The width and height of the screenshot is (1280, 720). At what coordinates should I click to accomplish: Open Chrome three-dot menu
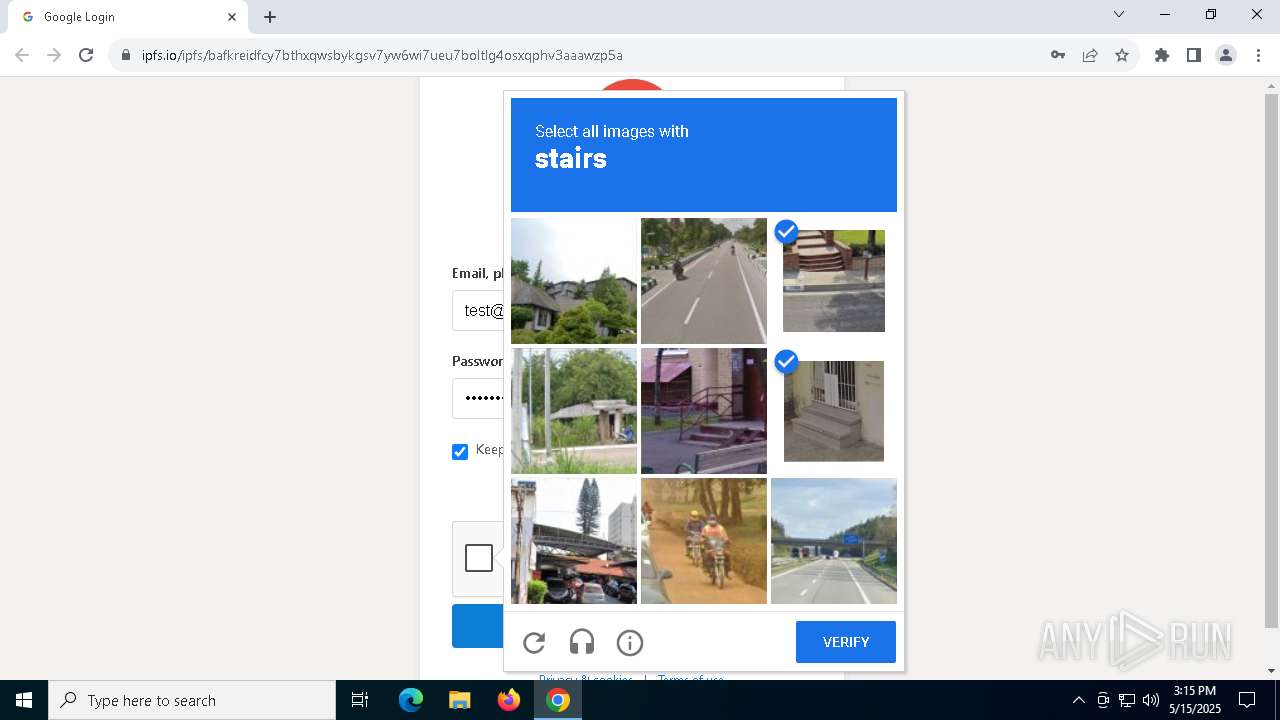1258,55
